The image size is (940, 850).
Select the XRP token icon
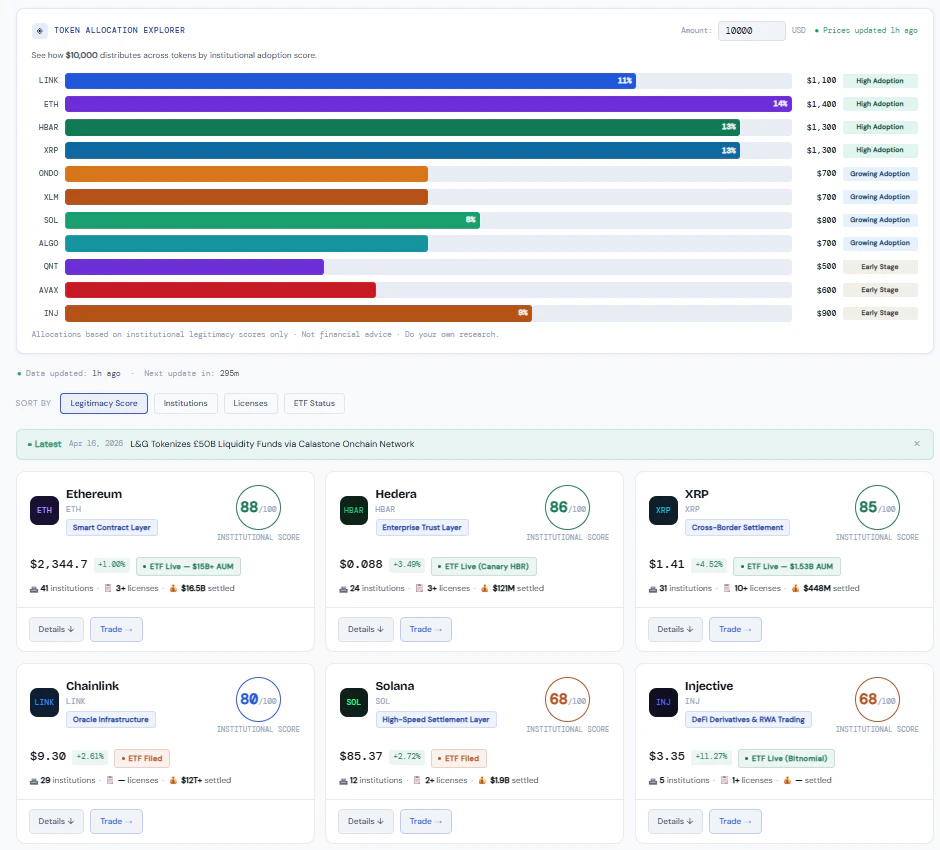coord(662,510)
